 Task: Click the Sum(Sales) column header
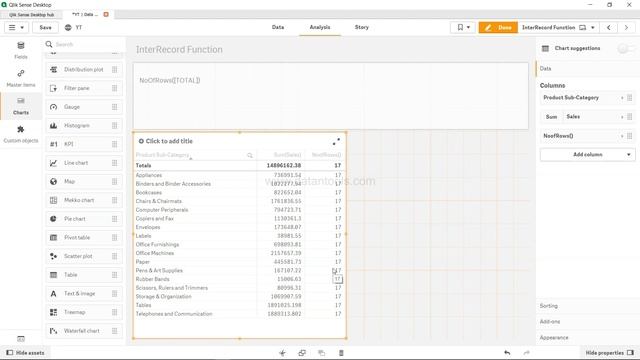coord(287,155)
